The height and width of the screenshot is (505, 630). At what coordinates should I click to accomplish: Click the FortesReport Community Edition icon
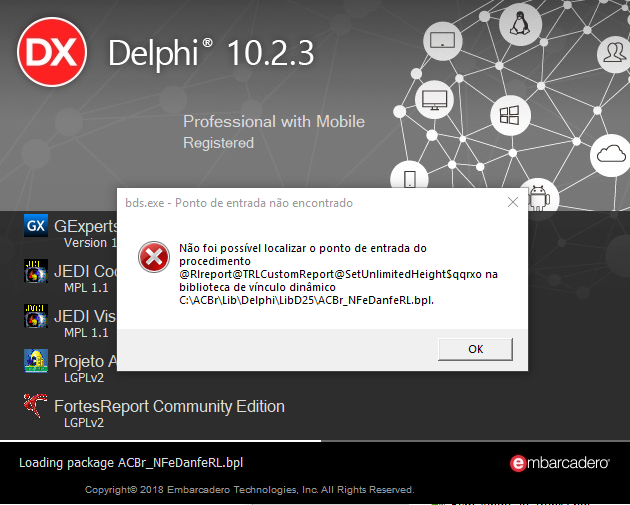(35, 405)
